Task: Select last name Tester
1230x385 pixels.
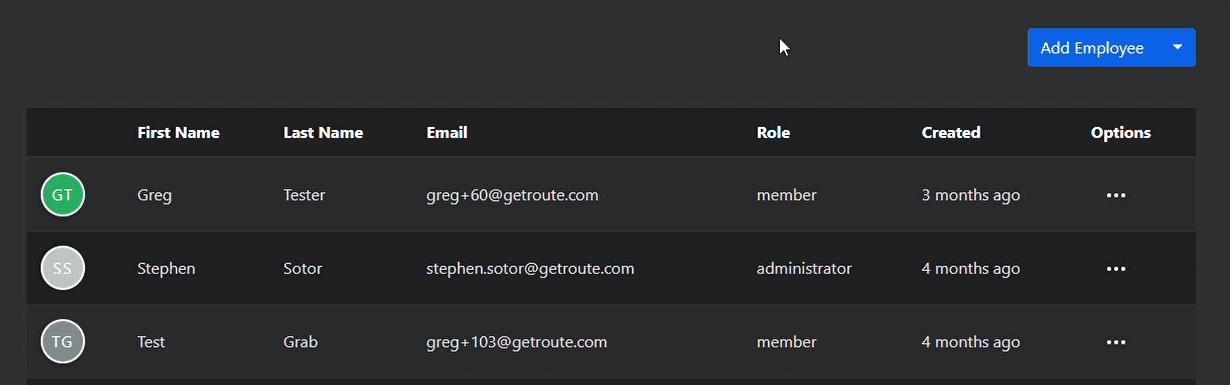Action: point(304,195)
